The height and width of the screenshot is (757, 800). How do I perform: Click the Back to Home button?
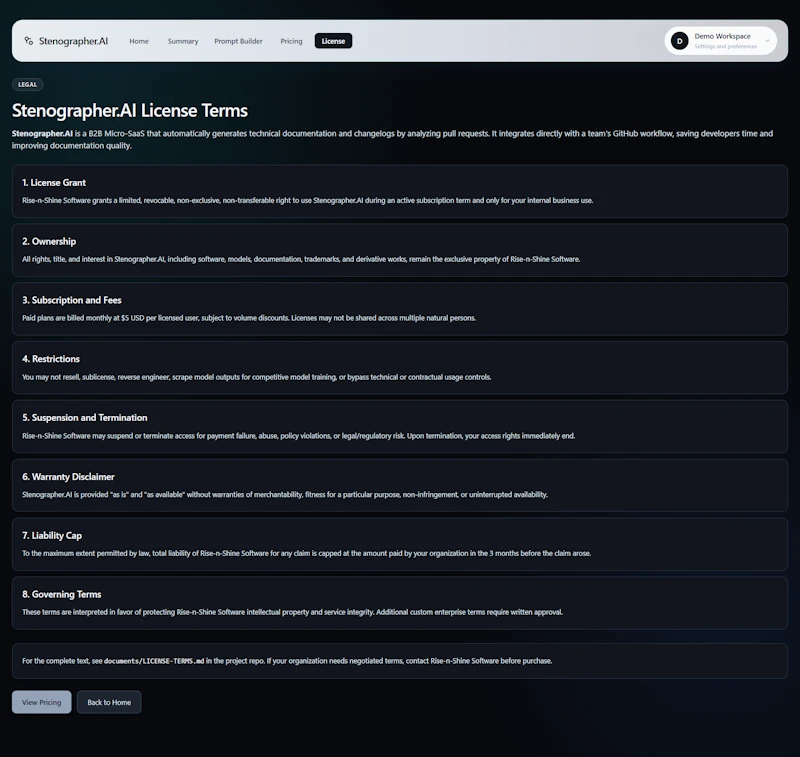tap(109, 702)
